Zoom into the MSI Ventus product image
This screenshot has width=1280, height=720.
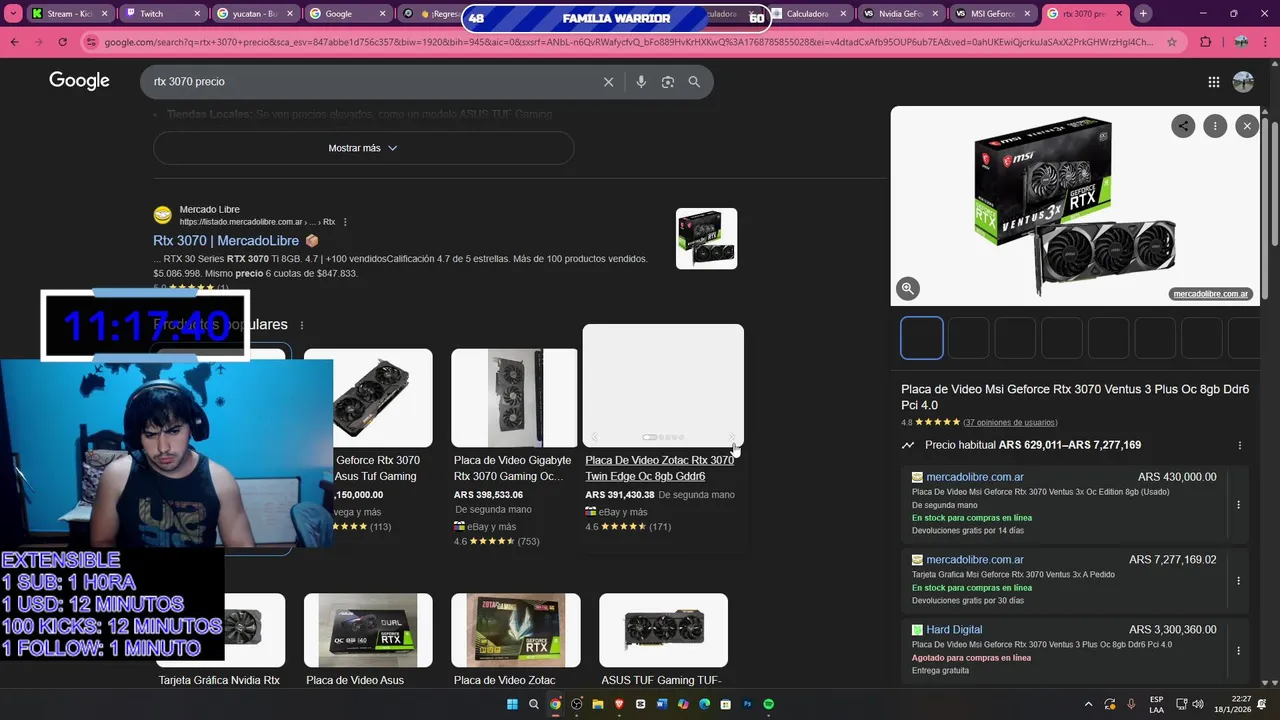908,288
